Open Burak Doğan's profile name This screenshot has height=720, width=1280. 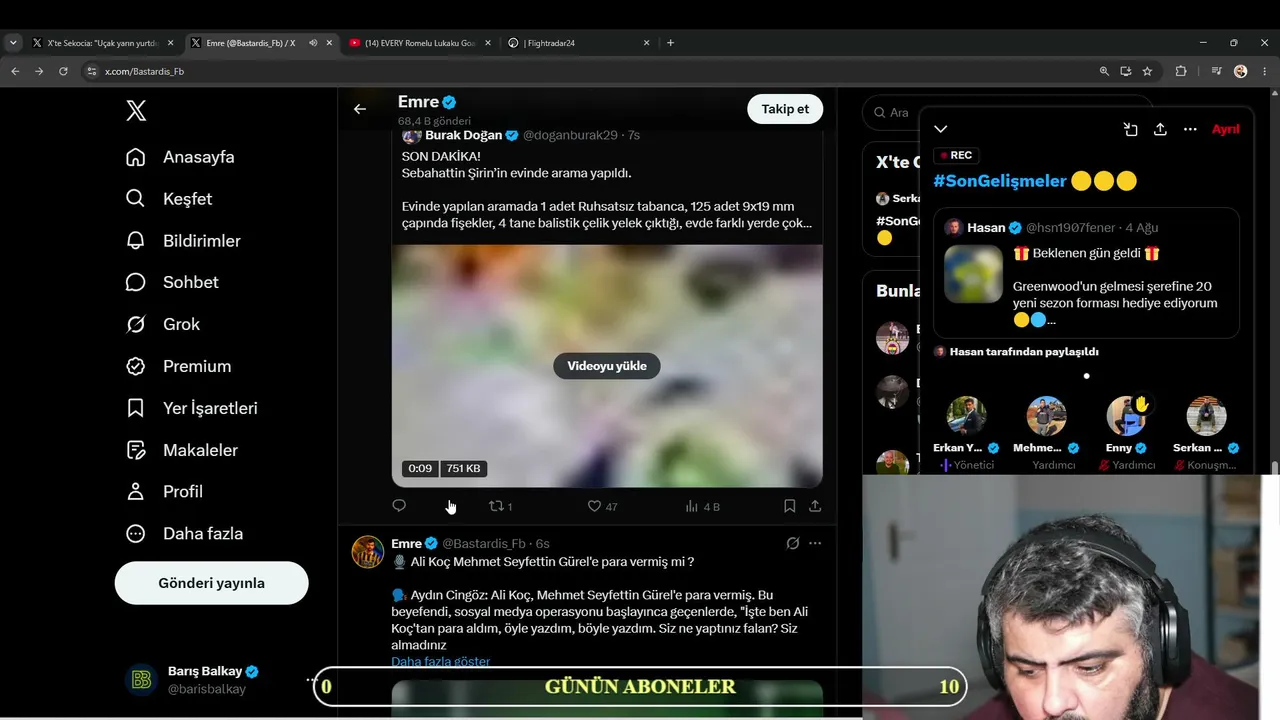(464, 135)
